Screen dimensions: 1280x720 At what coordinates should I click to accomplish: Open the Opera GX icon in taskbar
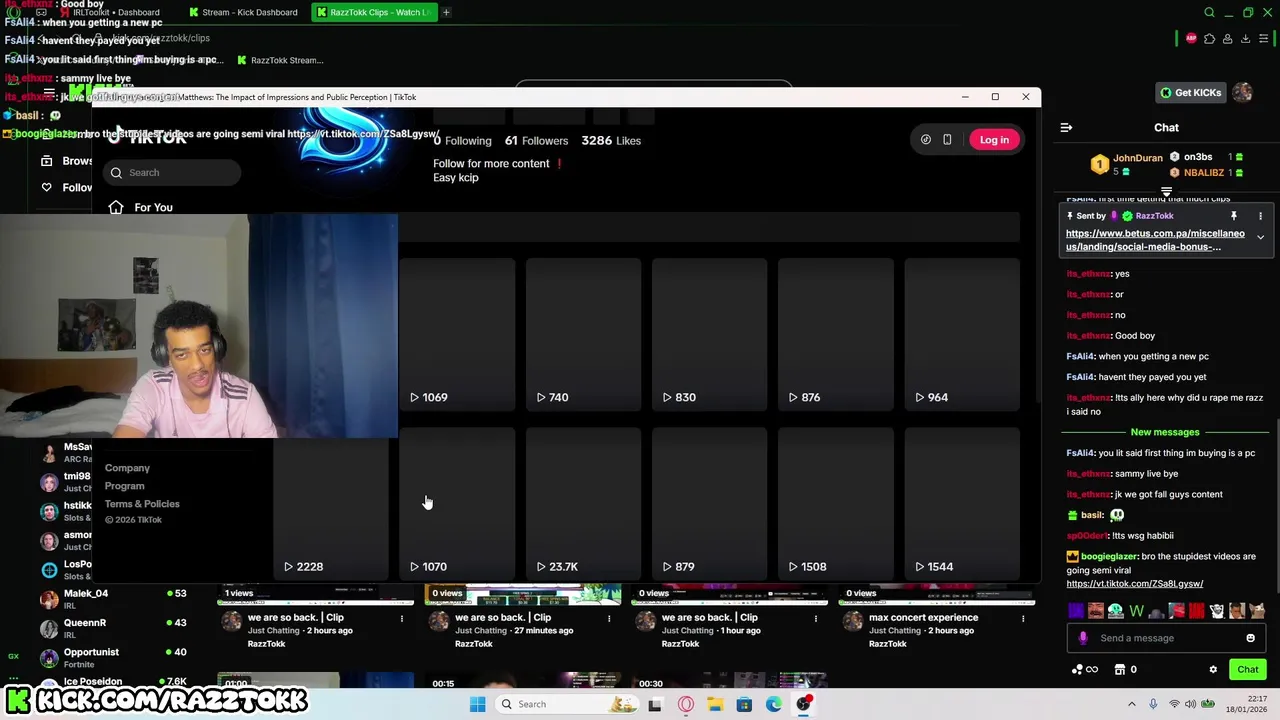click(685, 704)
